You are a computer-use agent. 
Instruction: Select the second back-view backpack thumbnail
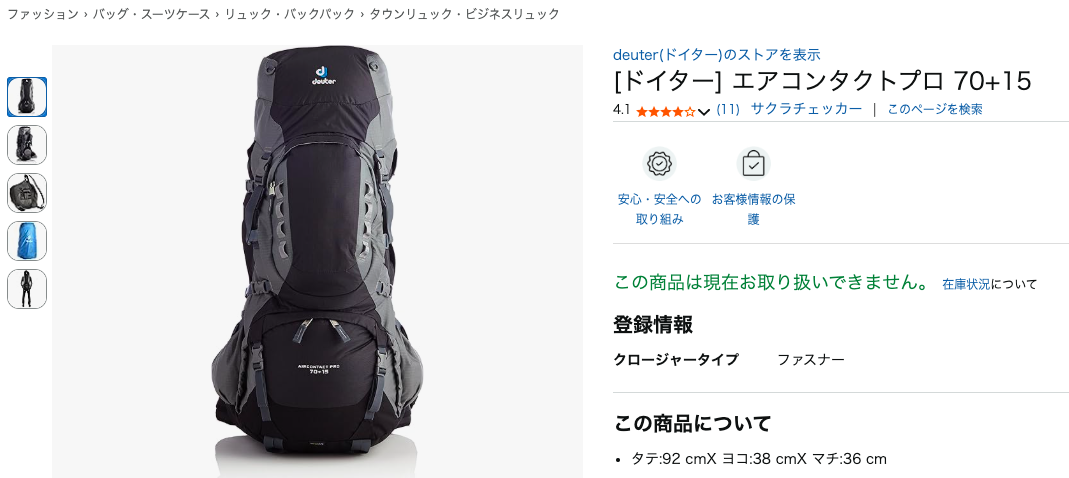click(27, 145)
